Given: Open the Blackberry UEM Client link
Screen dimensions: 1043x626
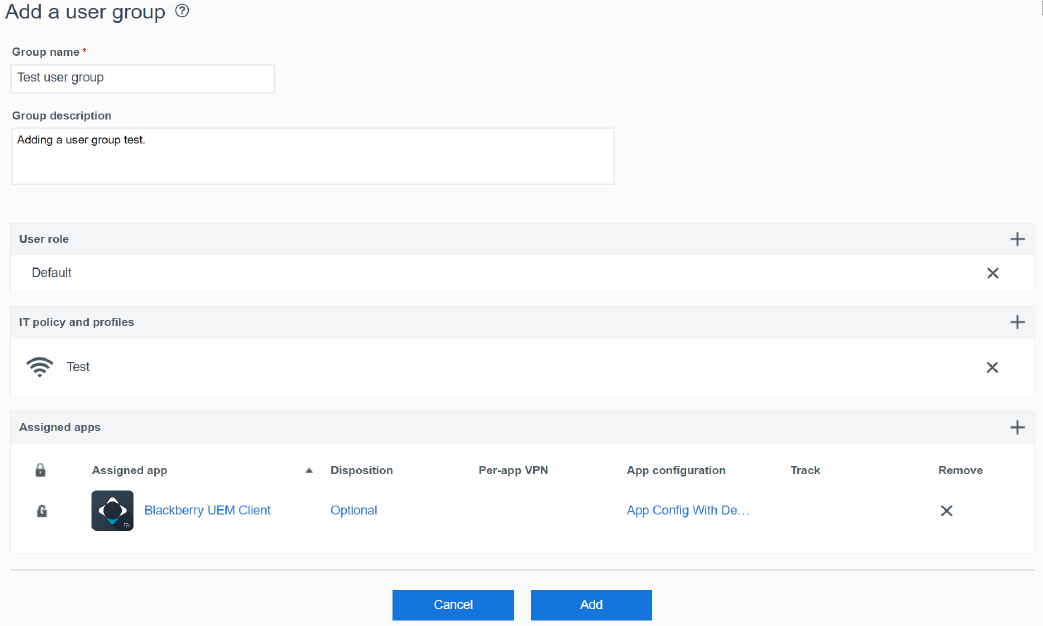Looking at the screenshot, I should pyautogui.click(x=207, y=510).
